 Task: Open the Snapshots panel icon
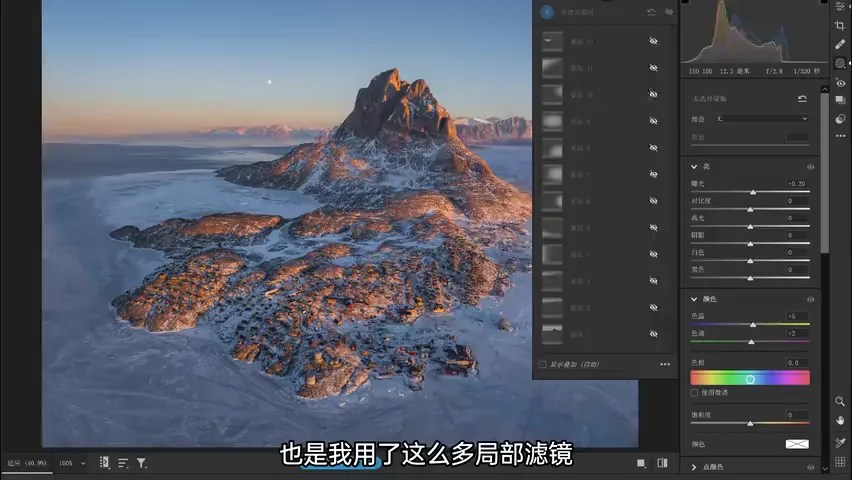(x=840, y=101)
